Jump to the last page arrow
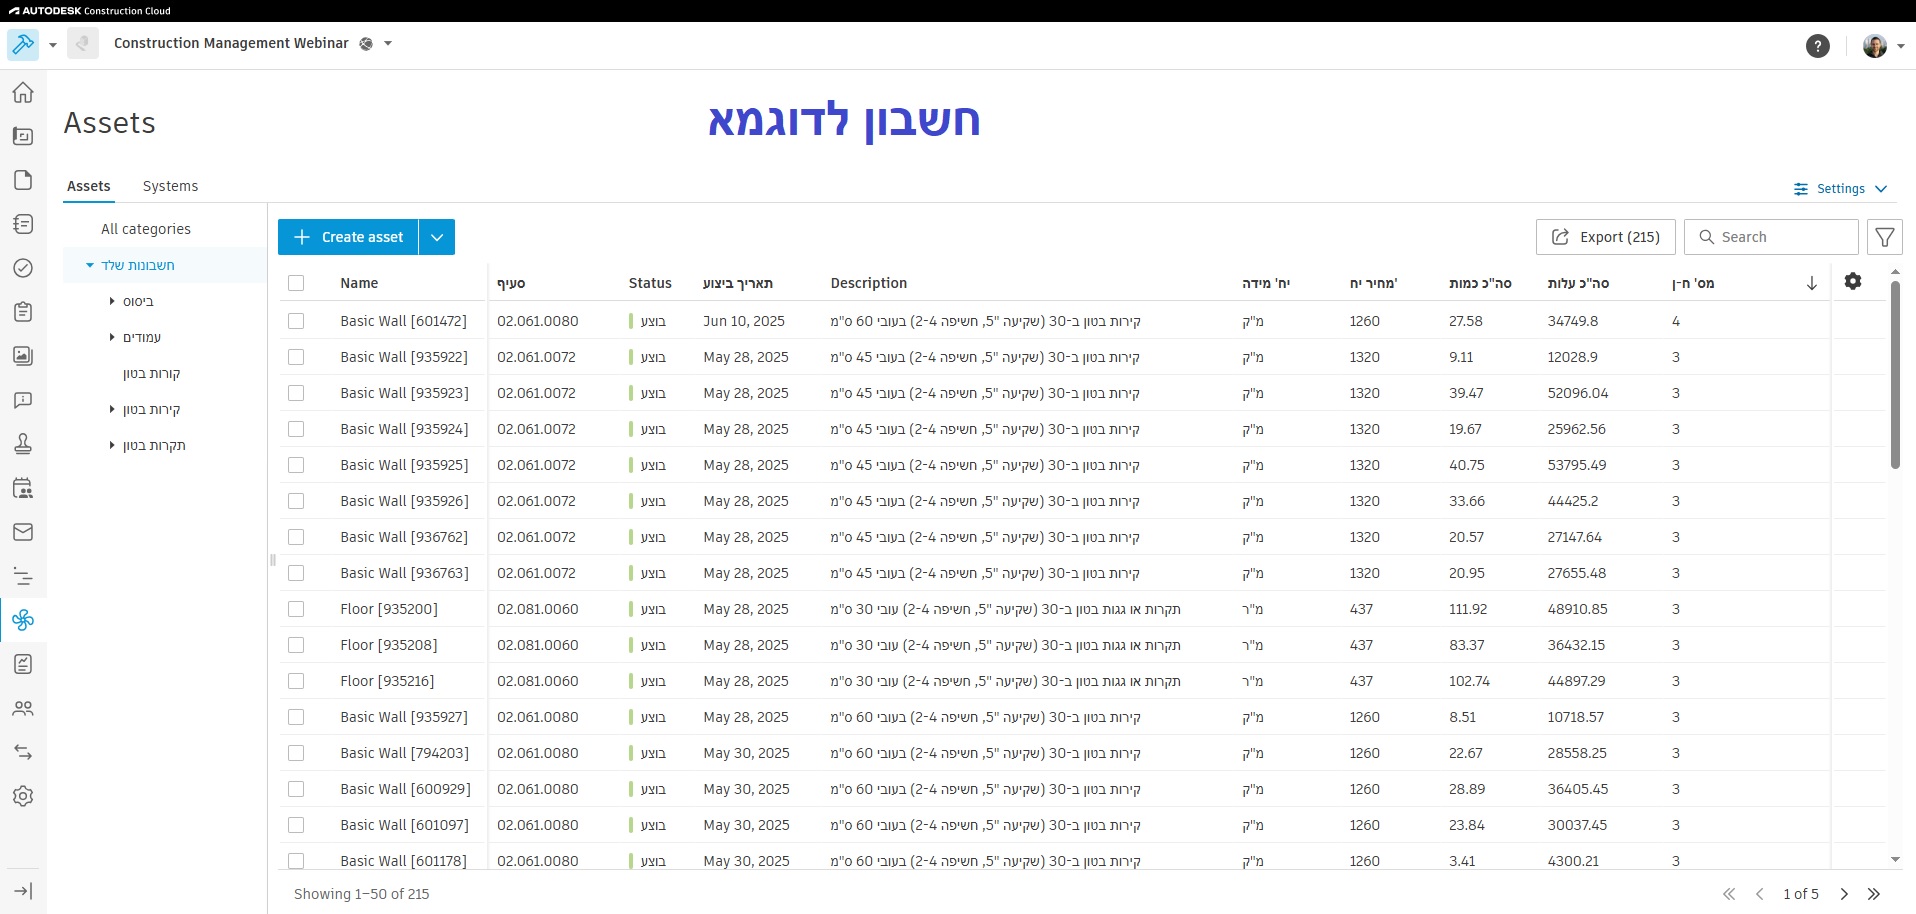 (1874, 894)
